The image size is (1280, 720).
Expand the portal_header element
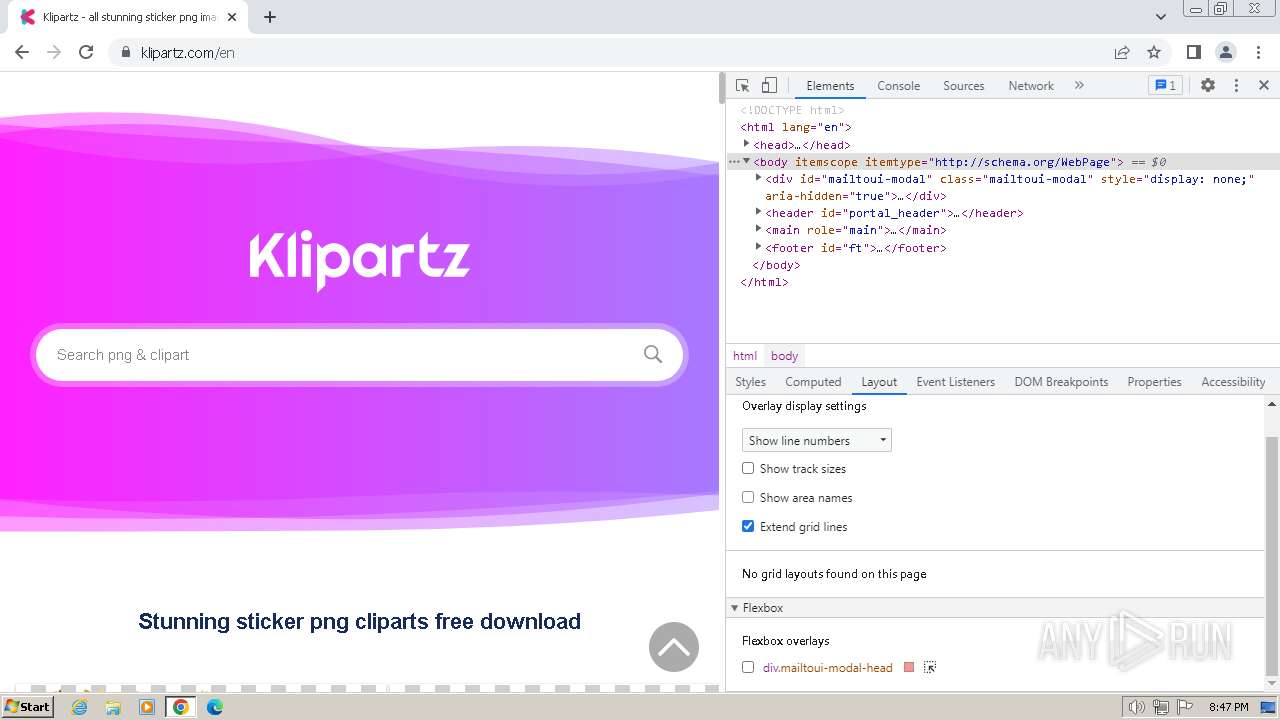point(758,212)
